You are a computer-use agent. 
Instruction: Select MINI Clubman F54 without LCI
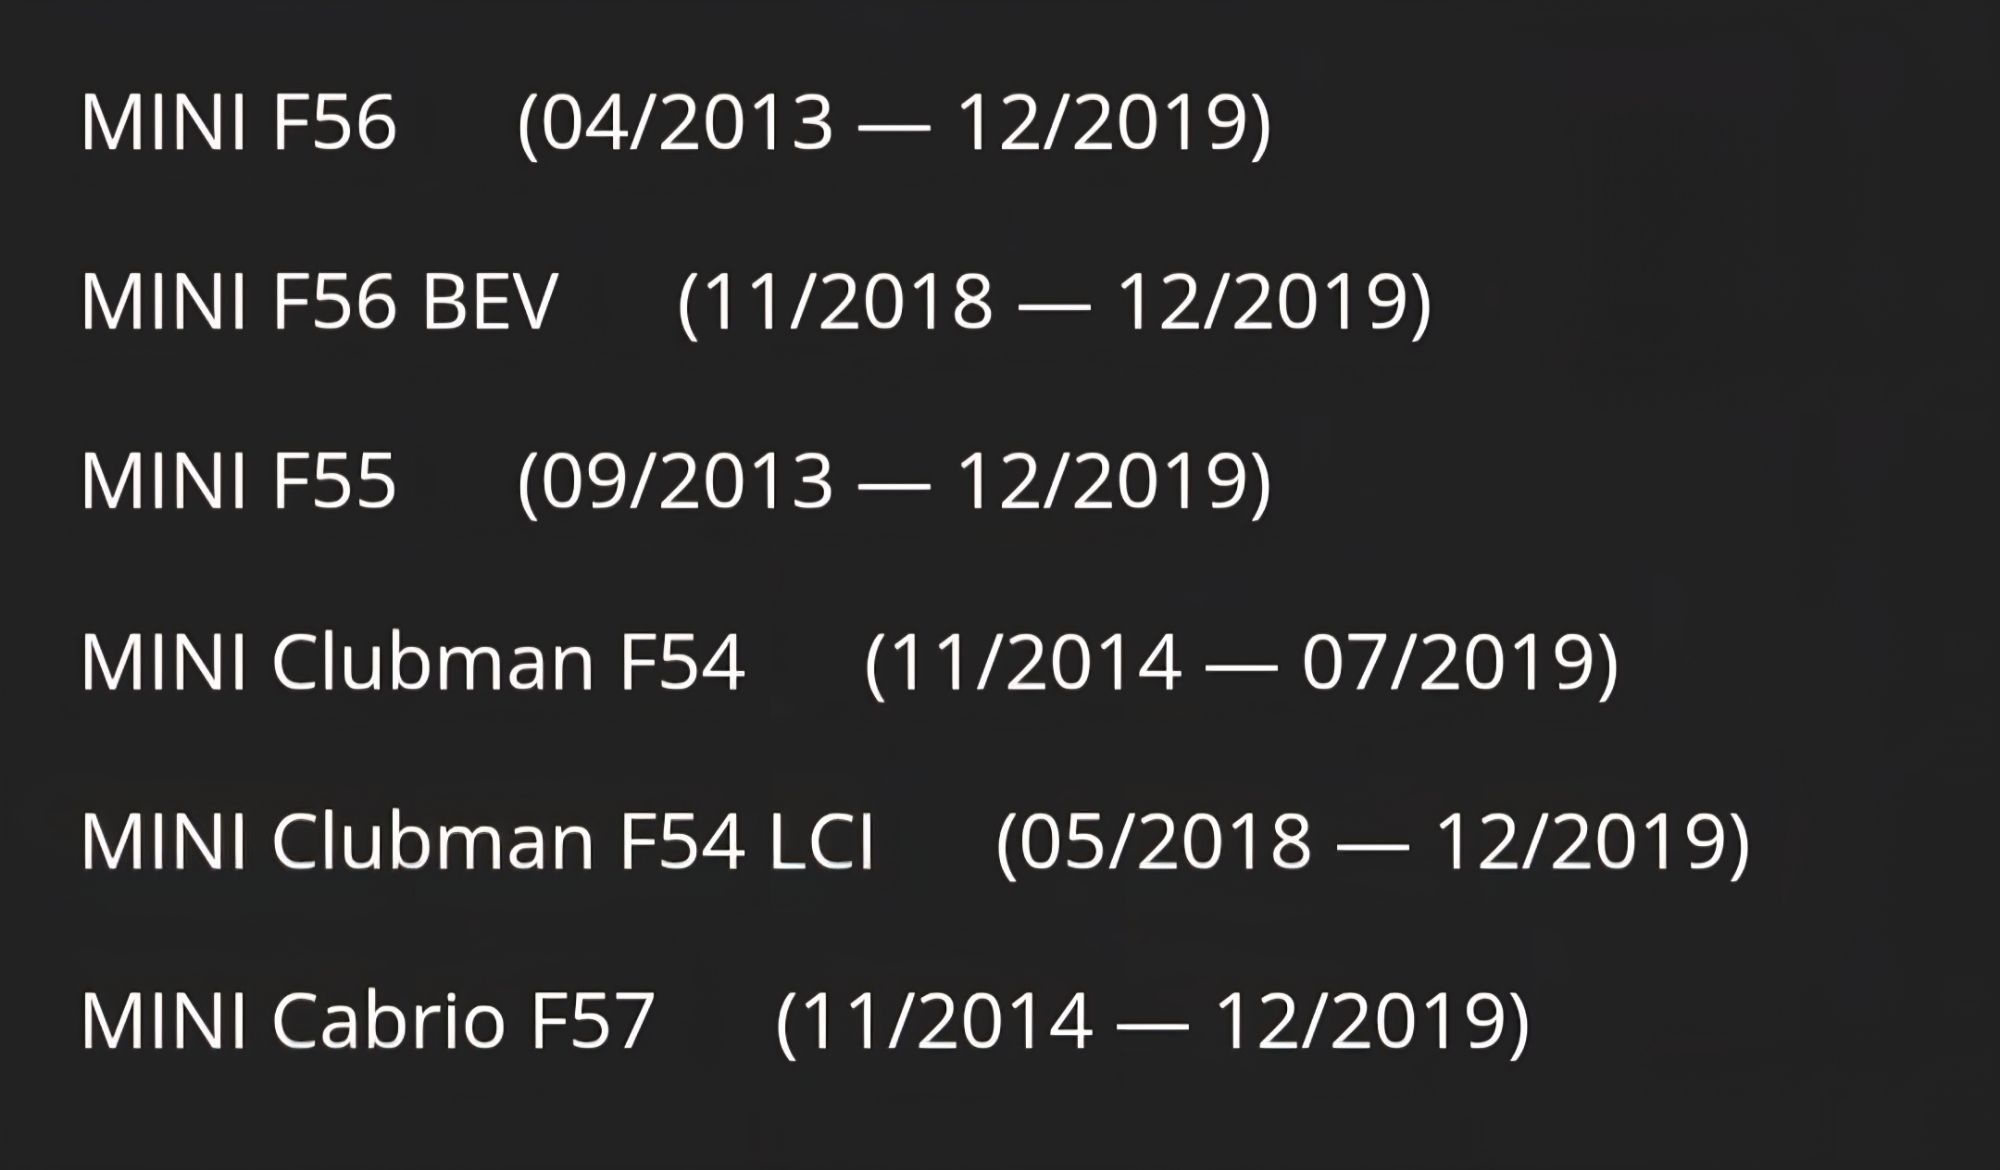(412, 662)
